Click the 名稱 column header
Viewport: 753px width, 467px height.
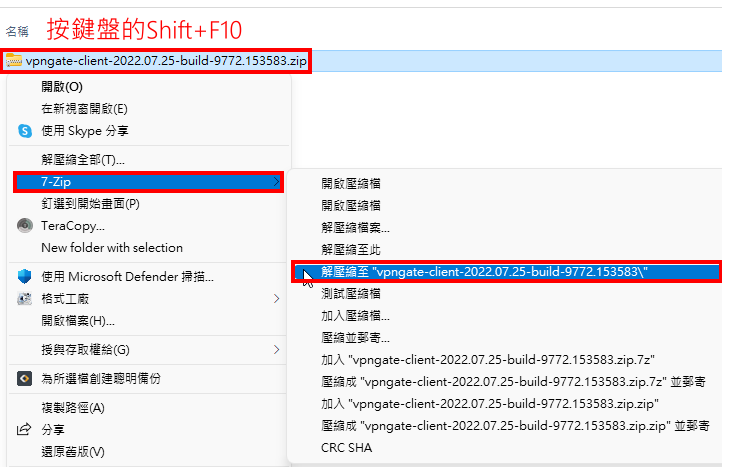pyautogui.click(x=17, y=32)
